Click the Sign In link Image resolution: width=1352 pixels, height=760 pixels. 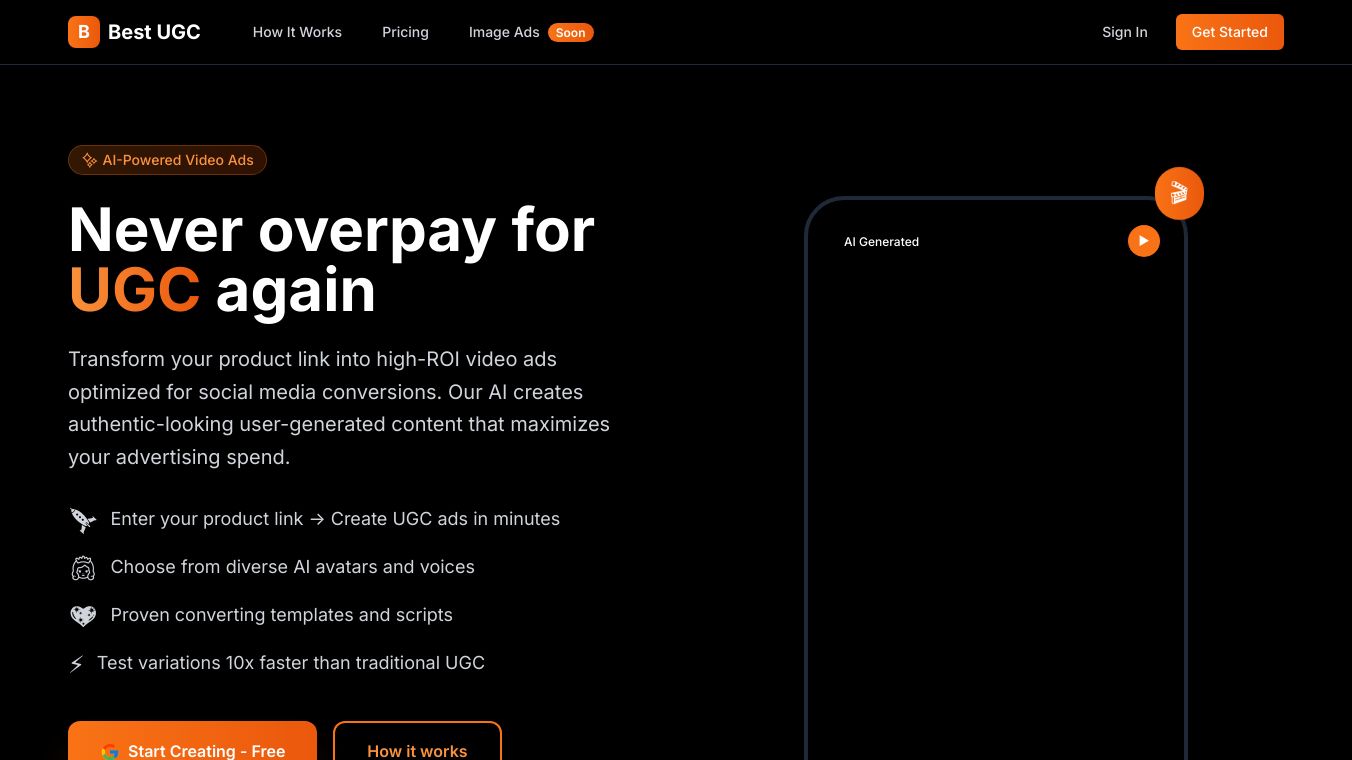click(x=1125, y=32)
